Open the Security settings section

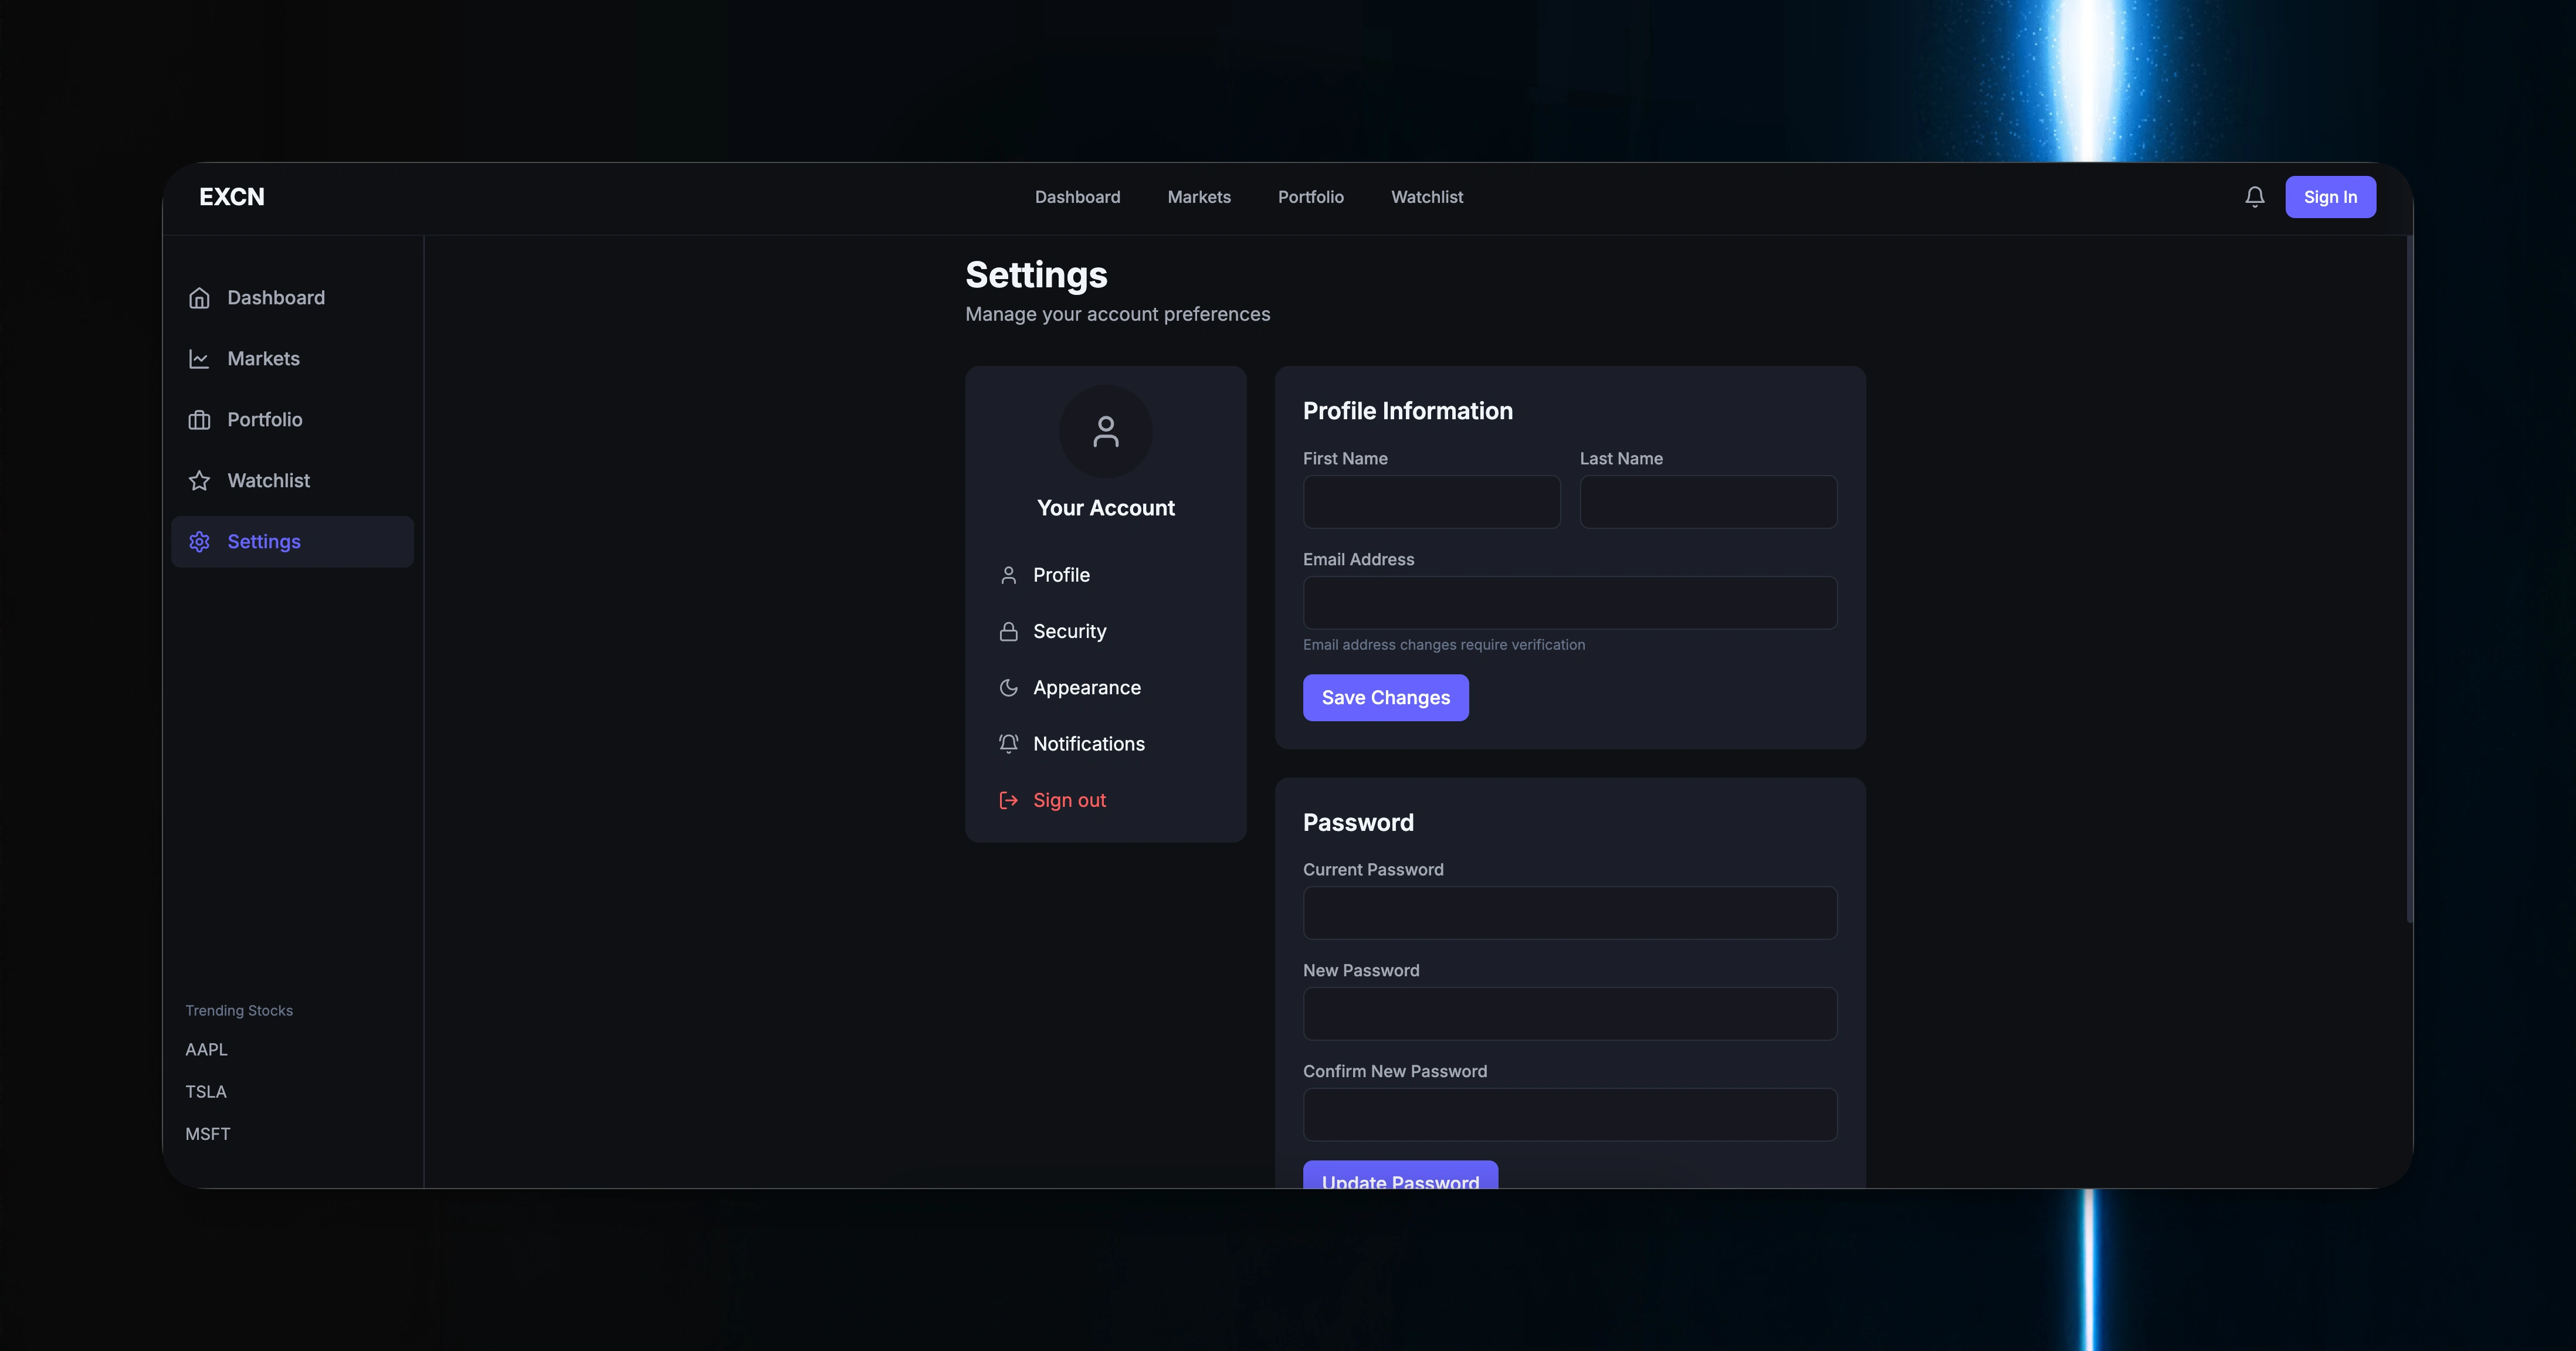pyautogui.click(x=1106, y=632)
